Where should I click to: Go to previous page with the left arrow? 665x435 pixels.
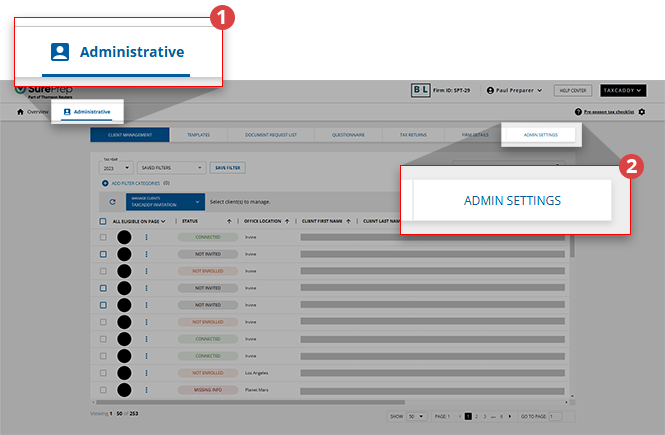(460, 416)
